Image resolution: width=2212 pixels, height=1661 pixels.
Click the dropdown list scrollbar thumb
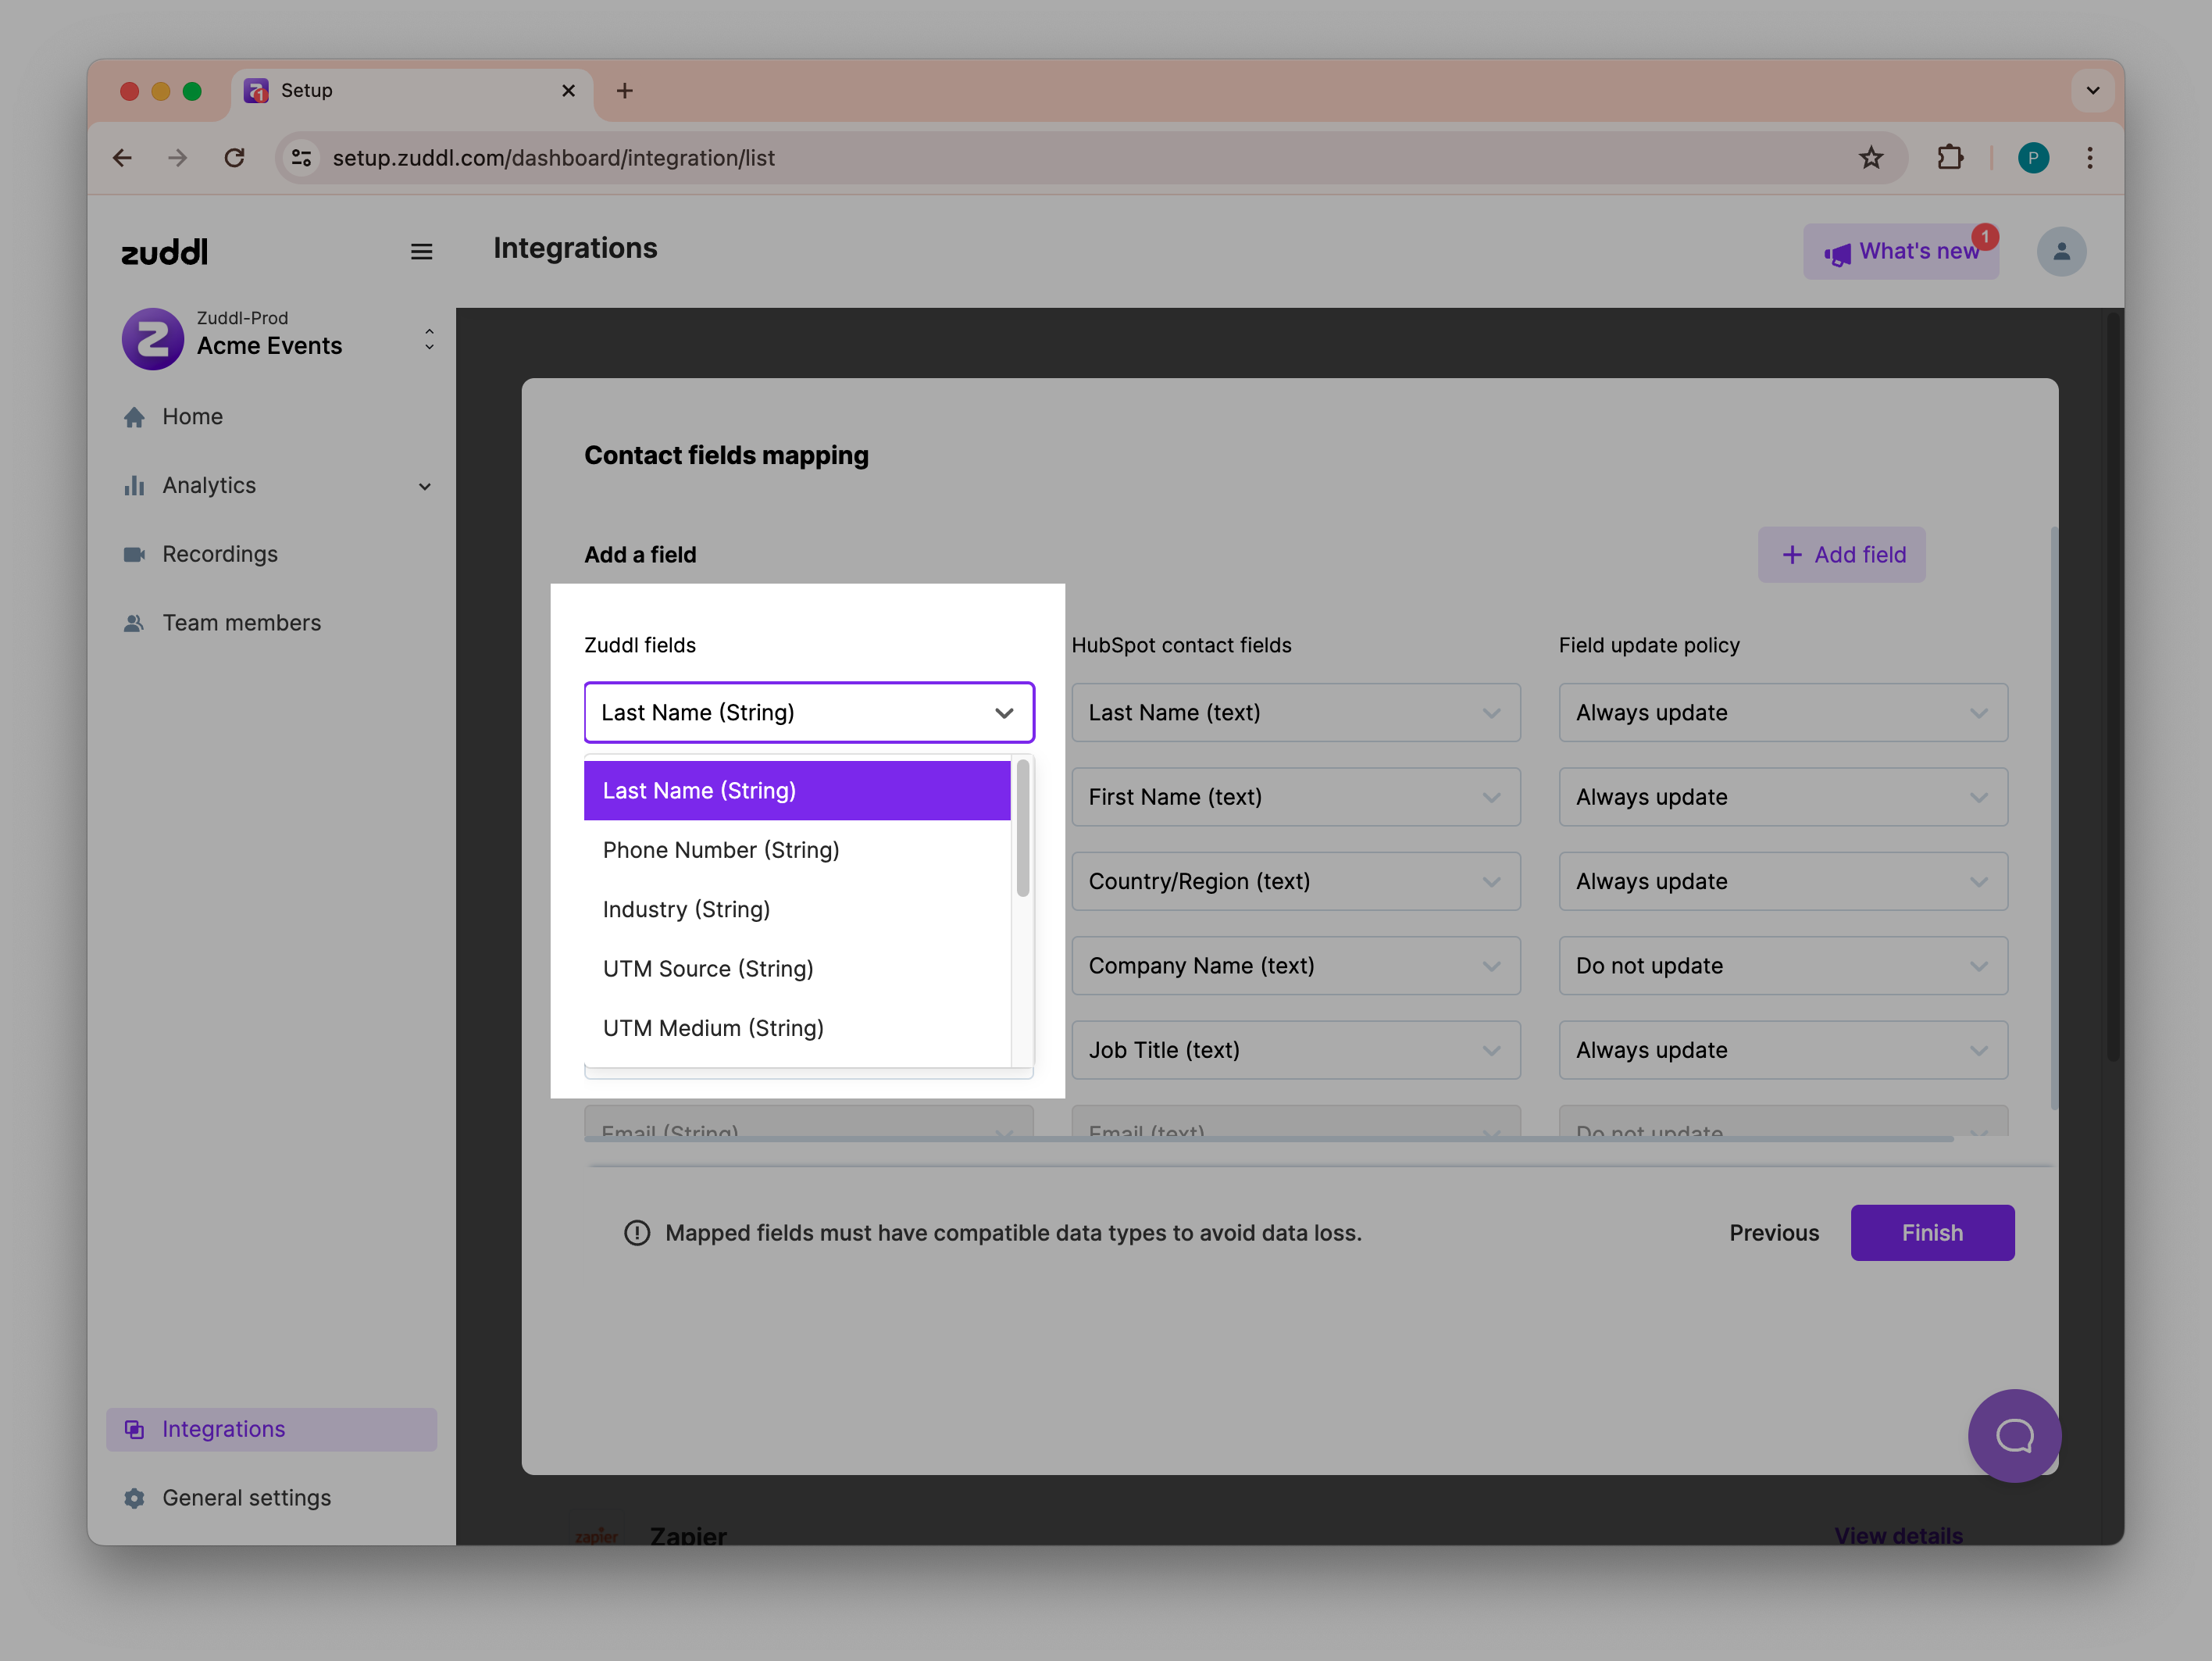[1022, 828]
